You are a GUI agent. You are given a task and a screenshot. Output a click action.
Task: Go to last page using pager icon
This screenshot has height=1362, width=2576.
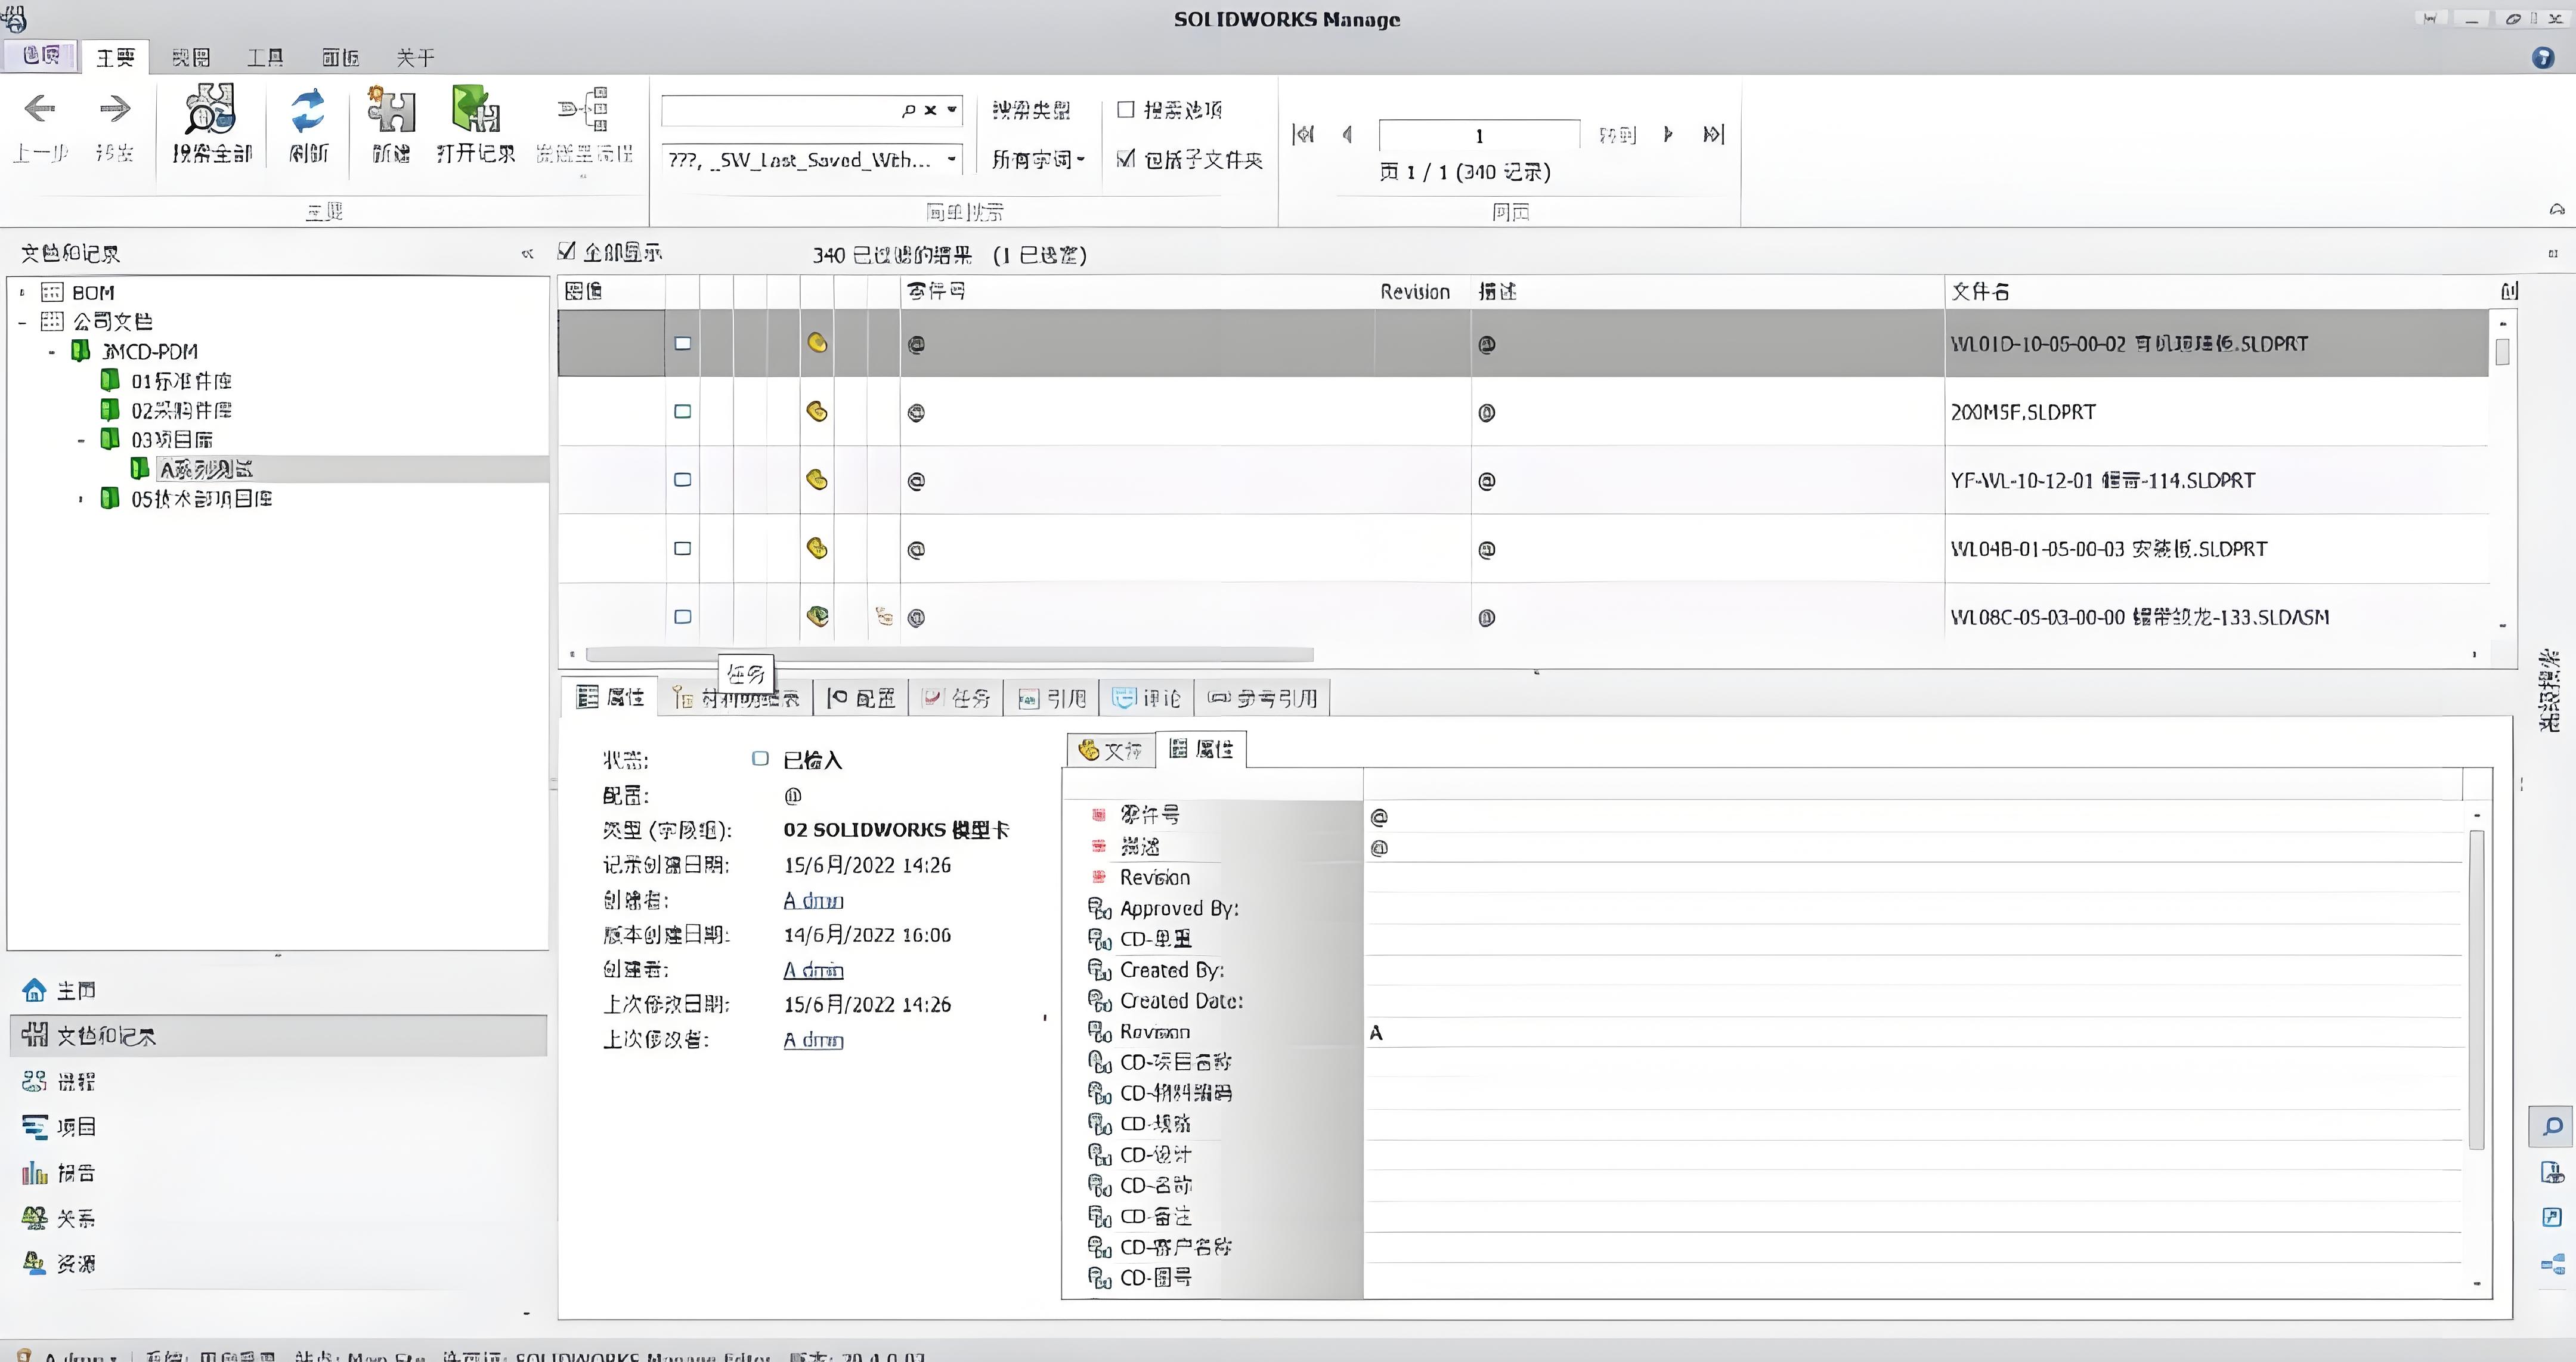coord(1713,134)
